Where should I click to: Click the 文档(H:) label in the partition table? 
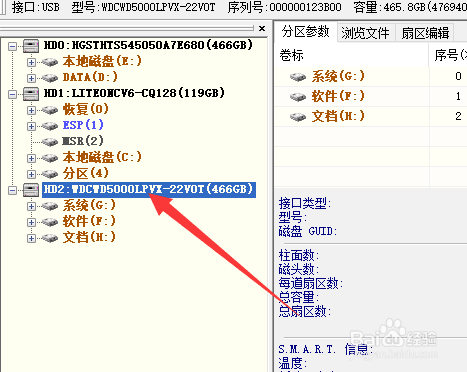(x=338, y=116)
